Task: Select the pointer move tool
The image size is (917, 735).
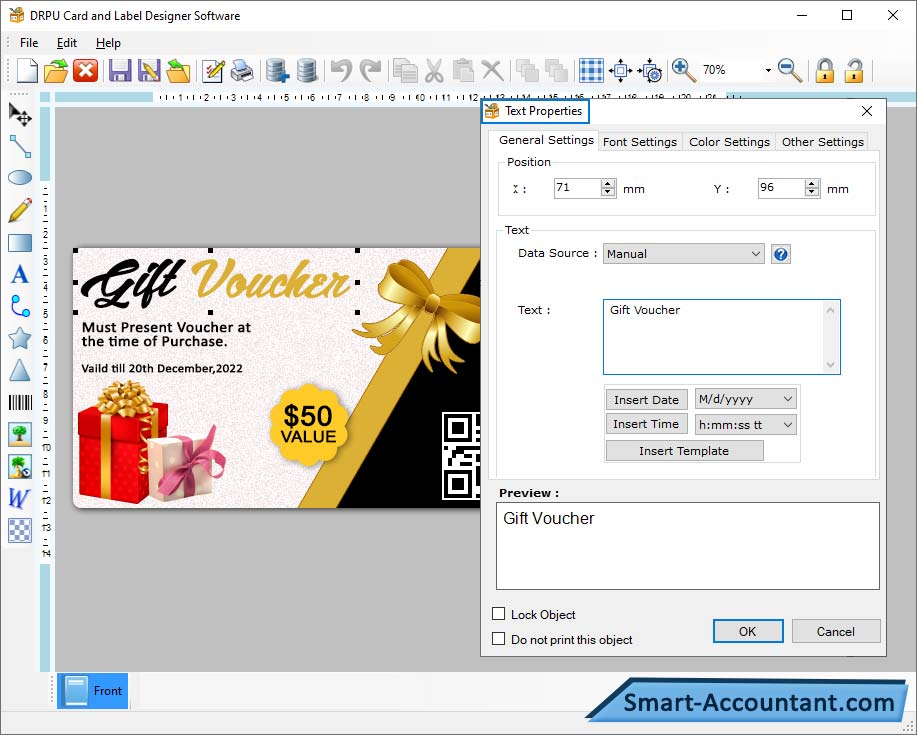Action: coord(20,115)
